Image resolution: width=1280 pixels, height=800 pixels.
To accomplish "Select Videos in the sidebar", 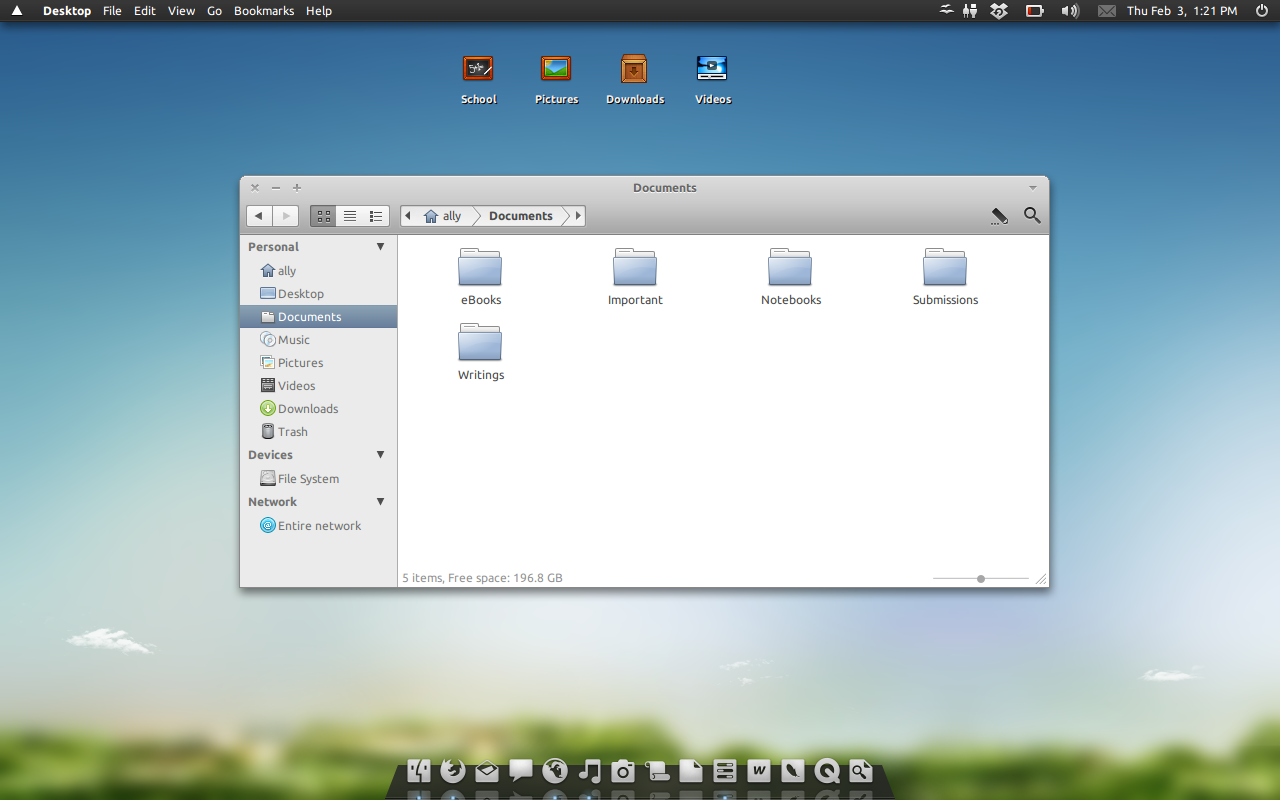I will coord(318,386).
